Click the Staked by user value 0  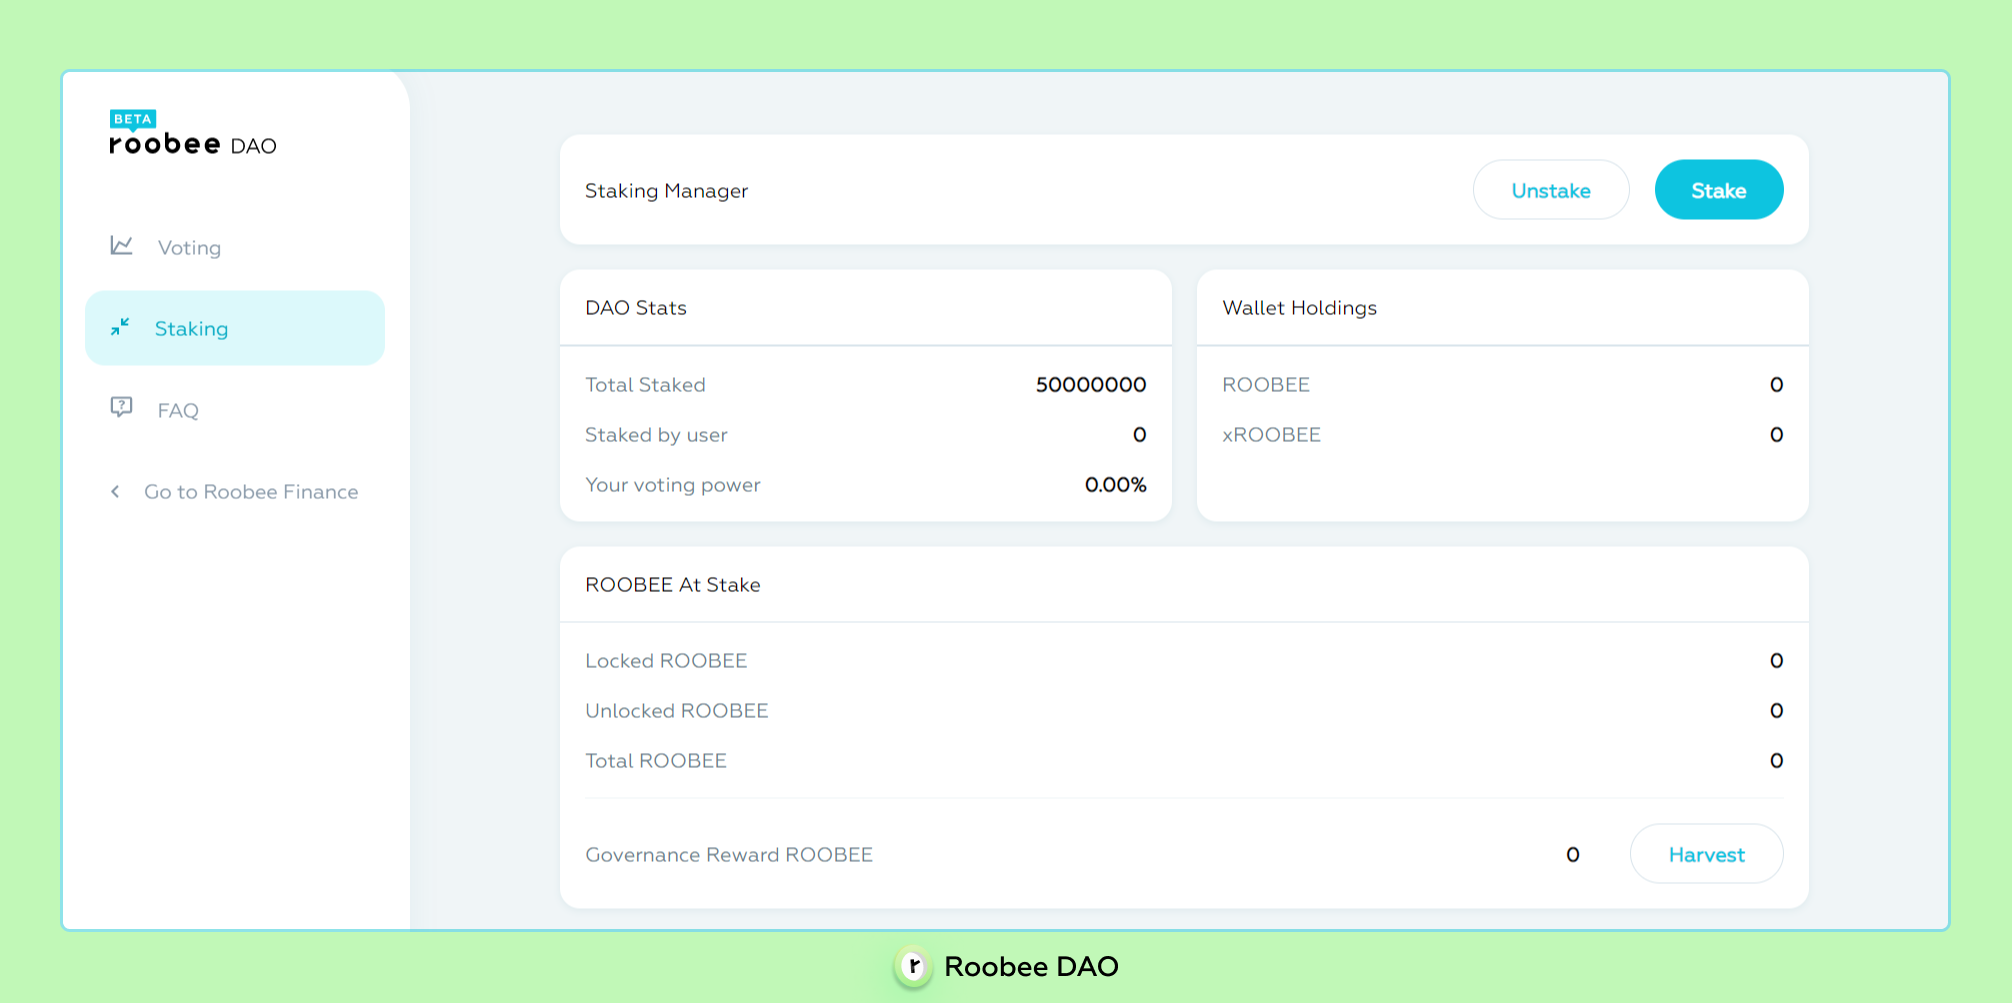(x=1139, y=434)
